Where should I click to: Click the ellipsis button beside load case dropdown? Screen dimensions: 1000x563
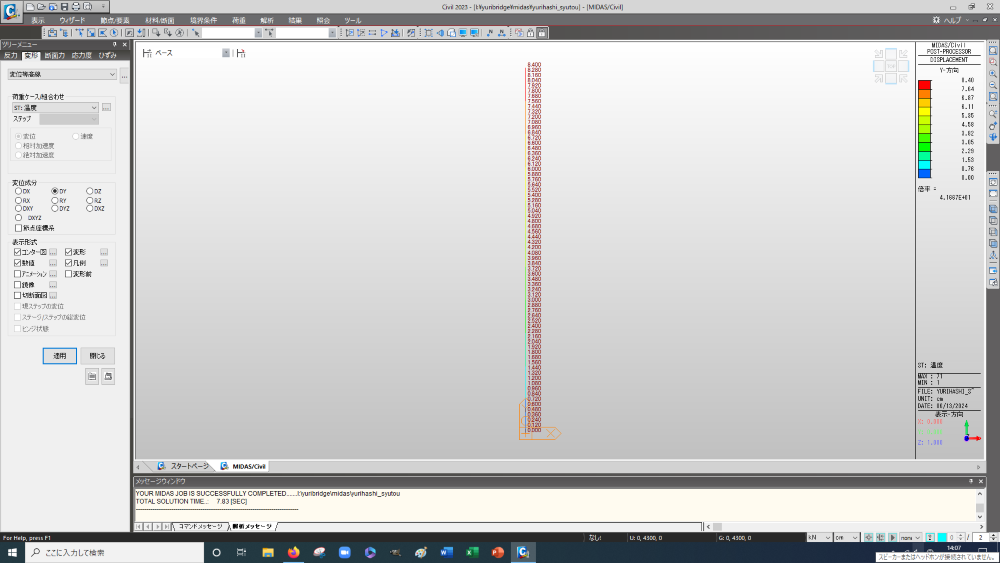107,108
